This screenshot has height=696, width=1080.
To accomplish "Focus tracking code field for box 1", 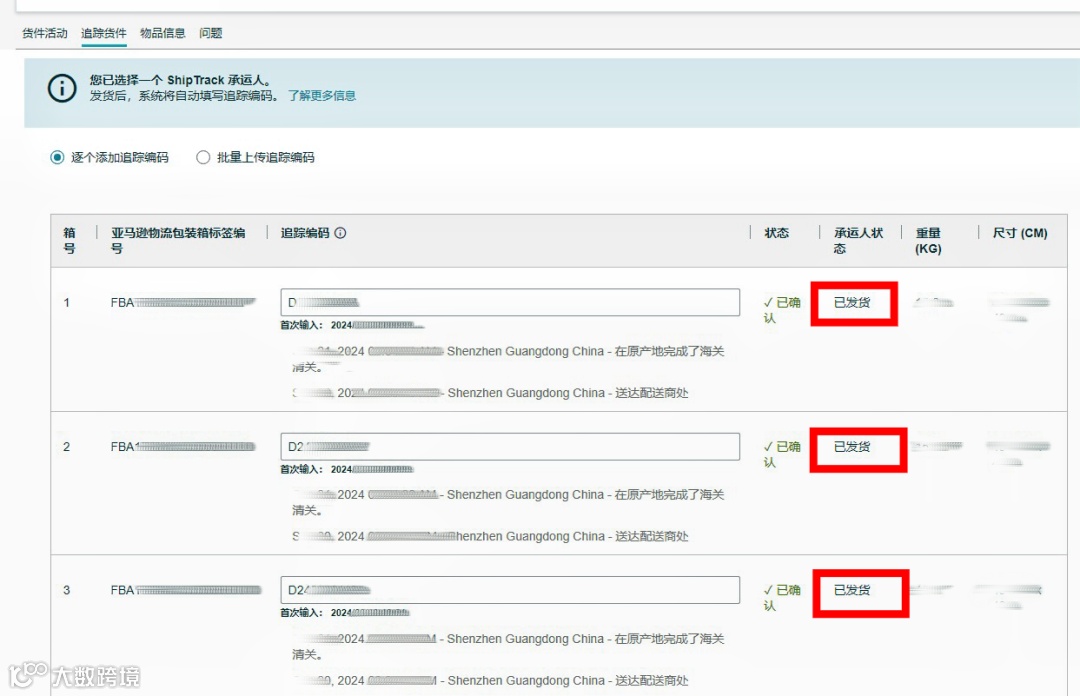I will [x=510, y=303].
